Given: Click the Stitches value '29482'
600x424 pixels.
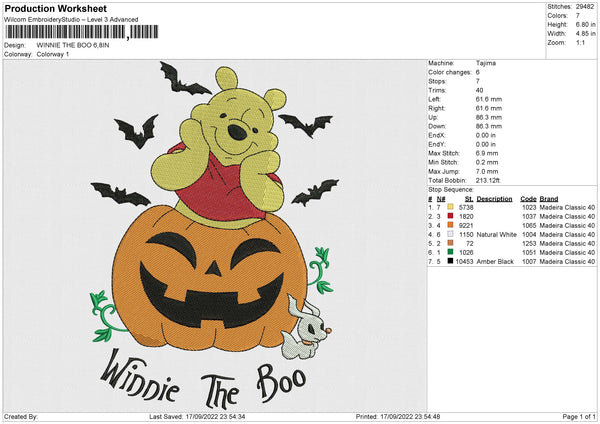Looking at the screenshot, I should pyautogui.click(x=585, y=7).
